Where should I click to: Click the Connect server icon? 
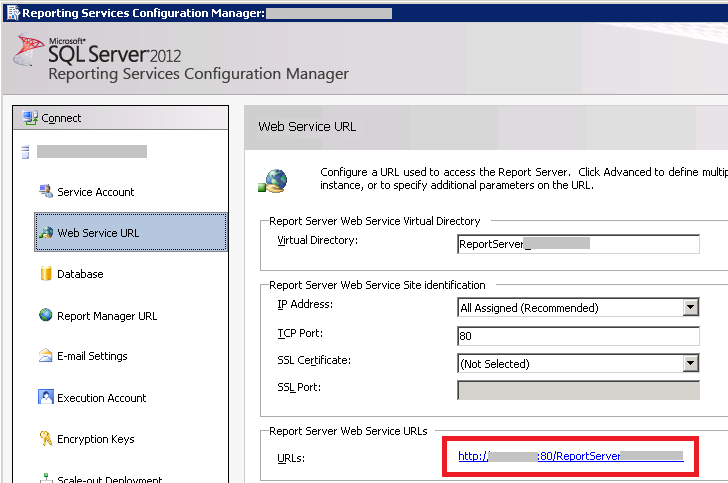point(30,118)
